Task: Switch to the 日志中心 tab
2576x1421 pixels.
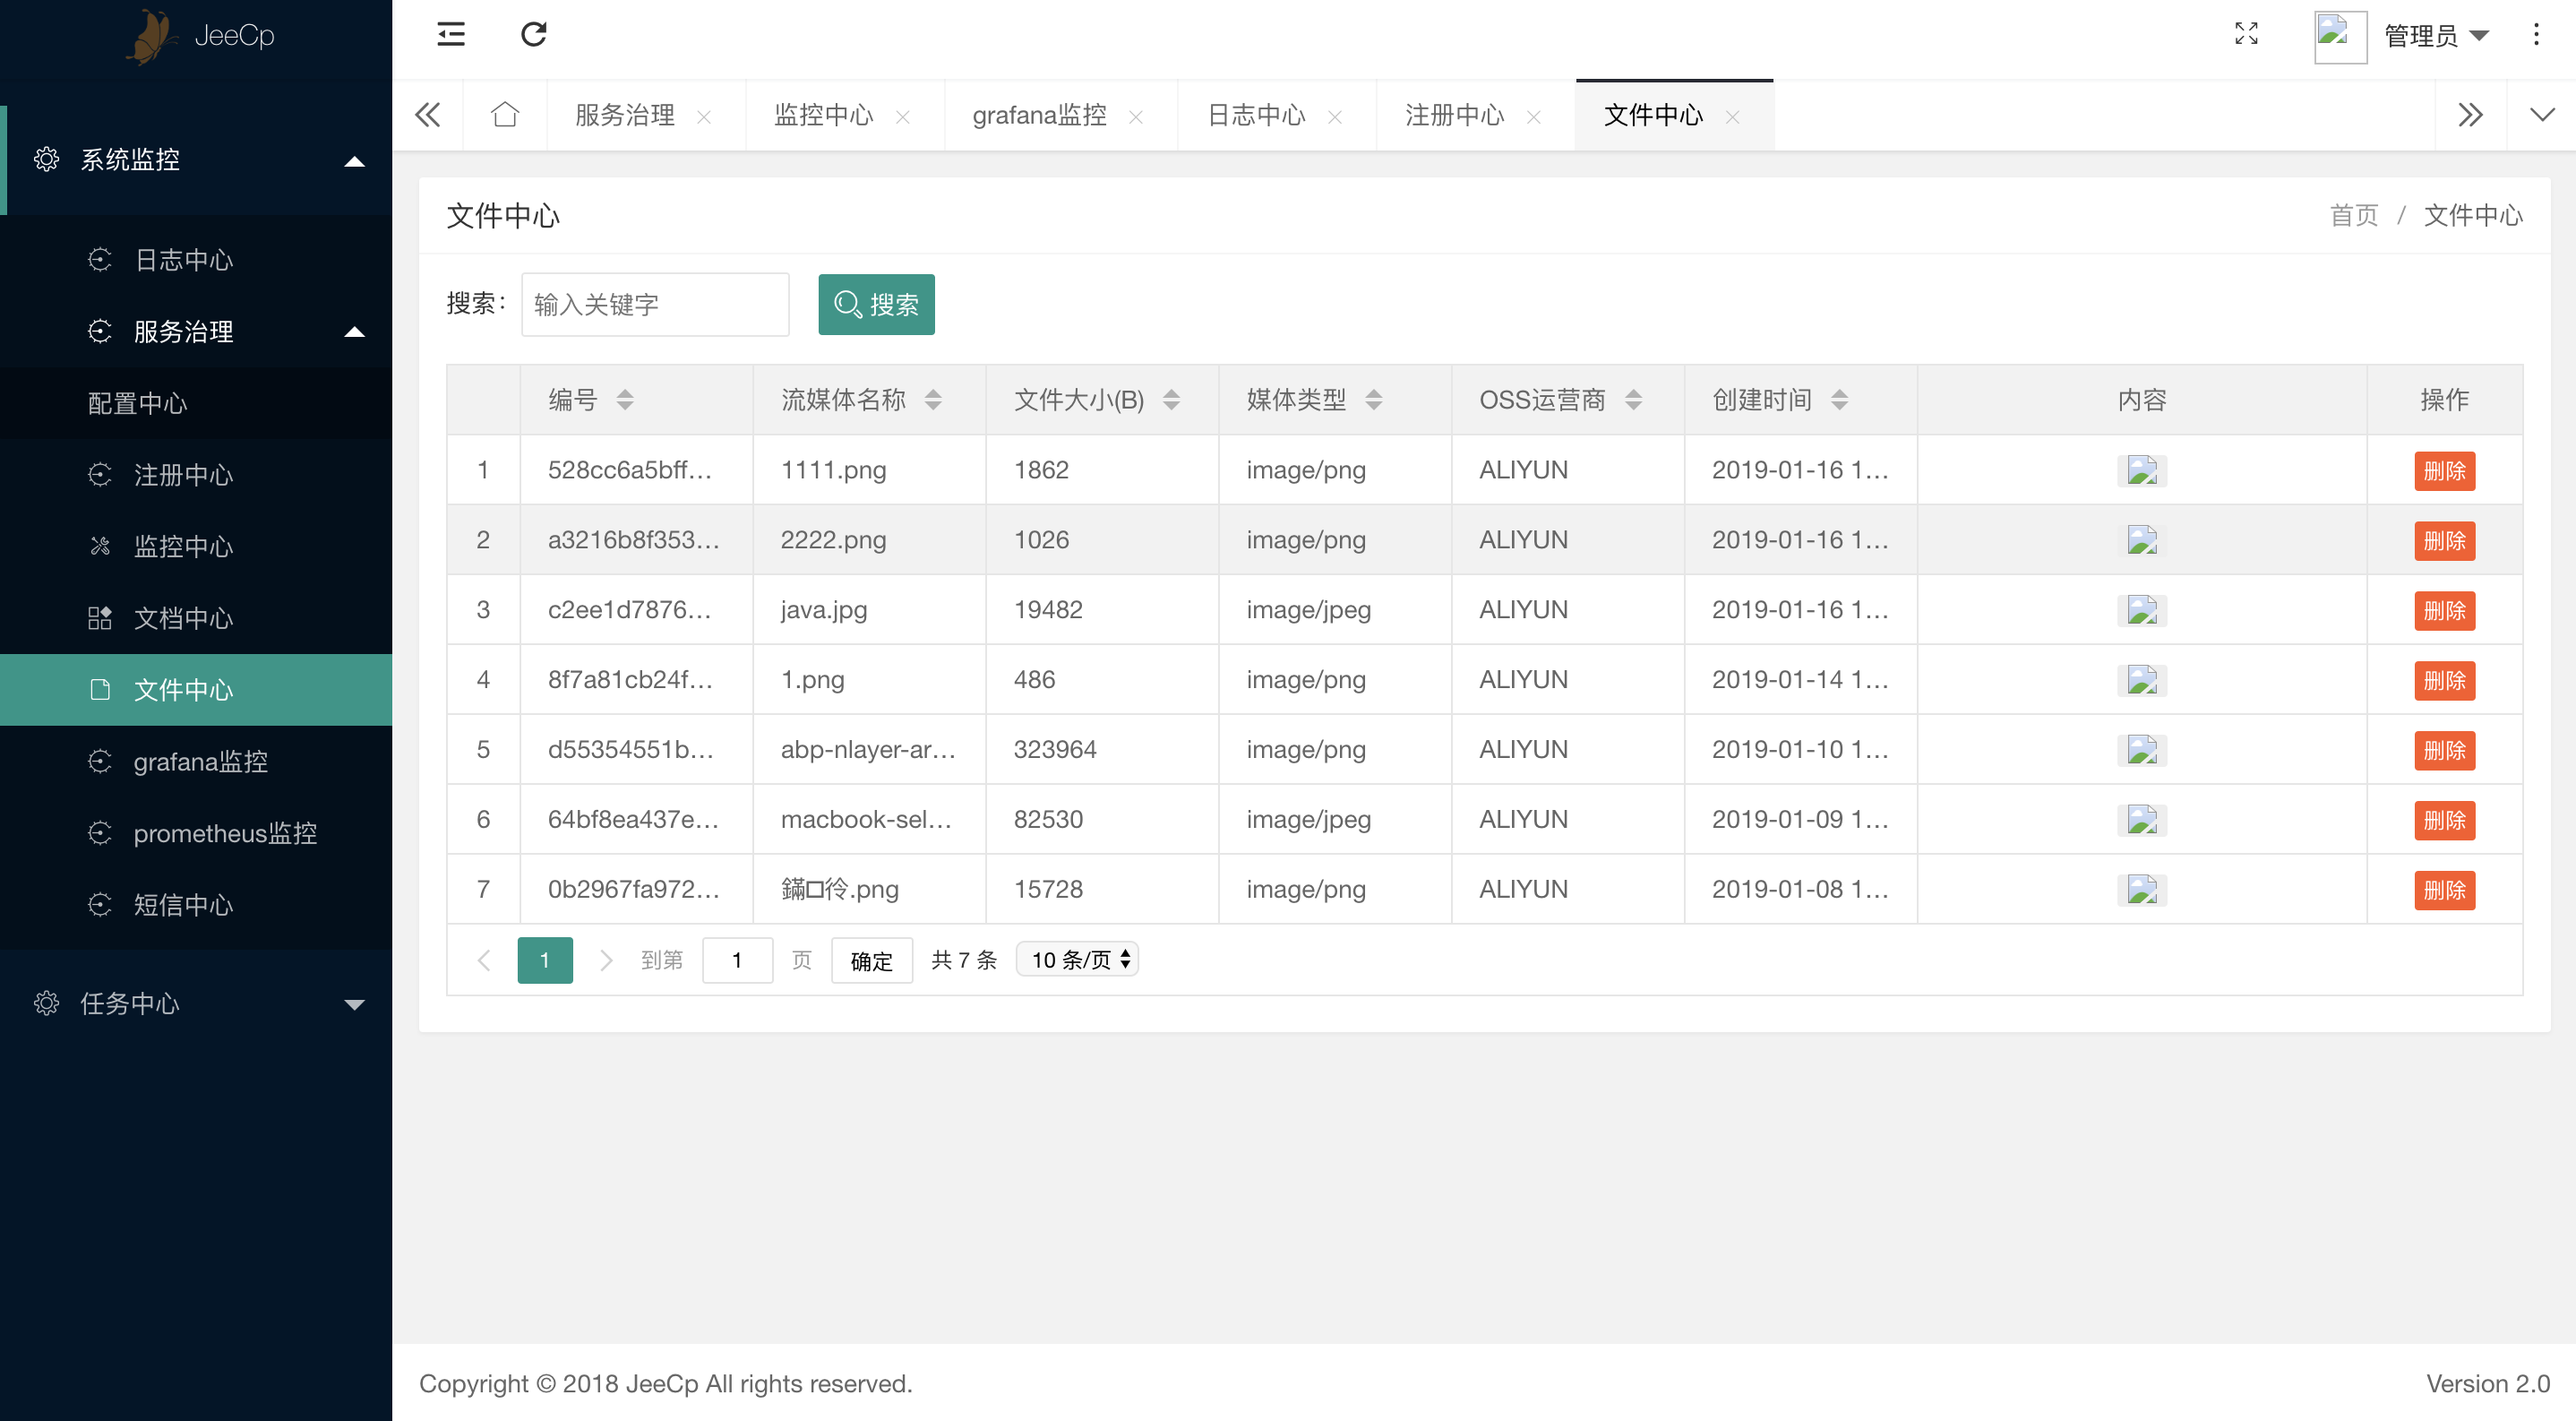Action: point(1256,115)
